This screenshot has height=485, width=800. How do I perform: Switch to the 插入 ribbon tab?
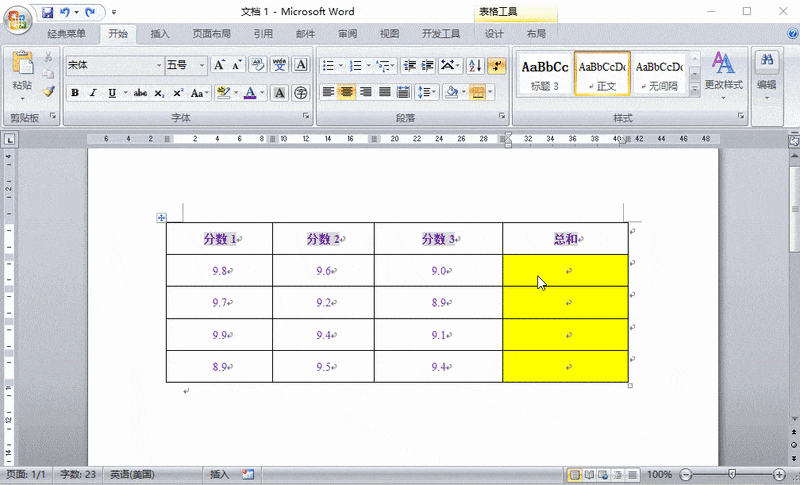pyautogui.click(x=160, y=34)
